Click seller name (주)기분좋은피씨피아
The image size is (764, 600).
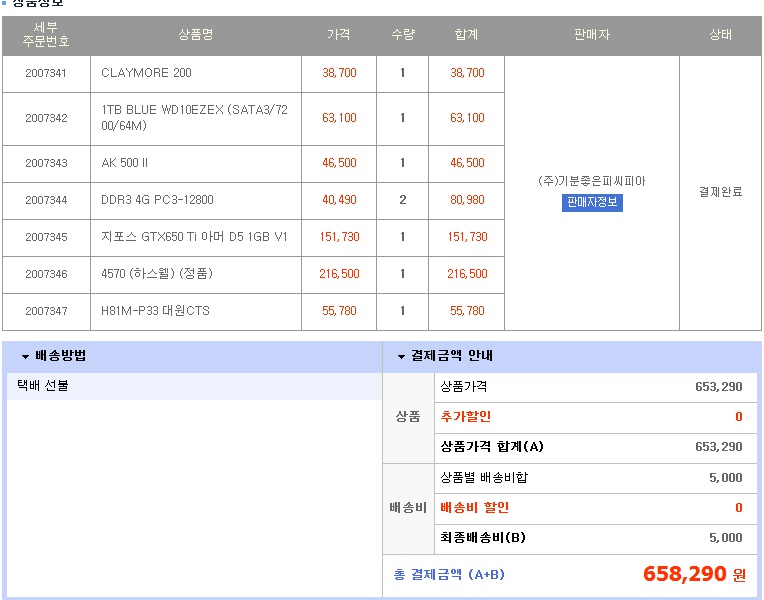(x=592, y=181)
